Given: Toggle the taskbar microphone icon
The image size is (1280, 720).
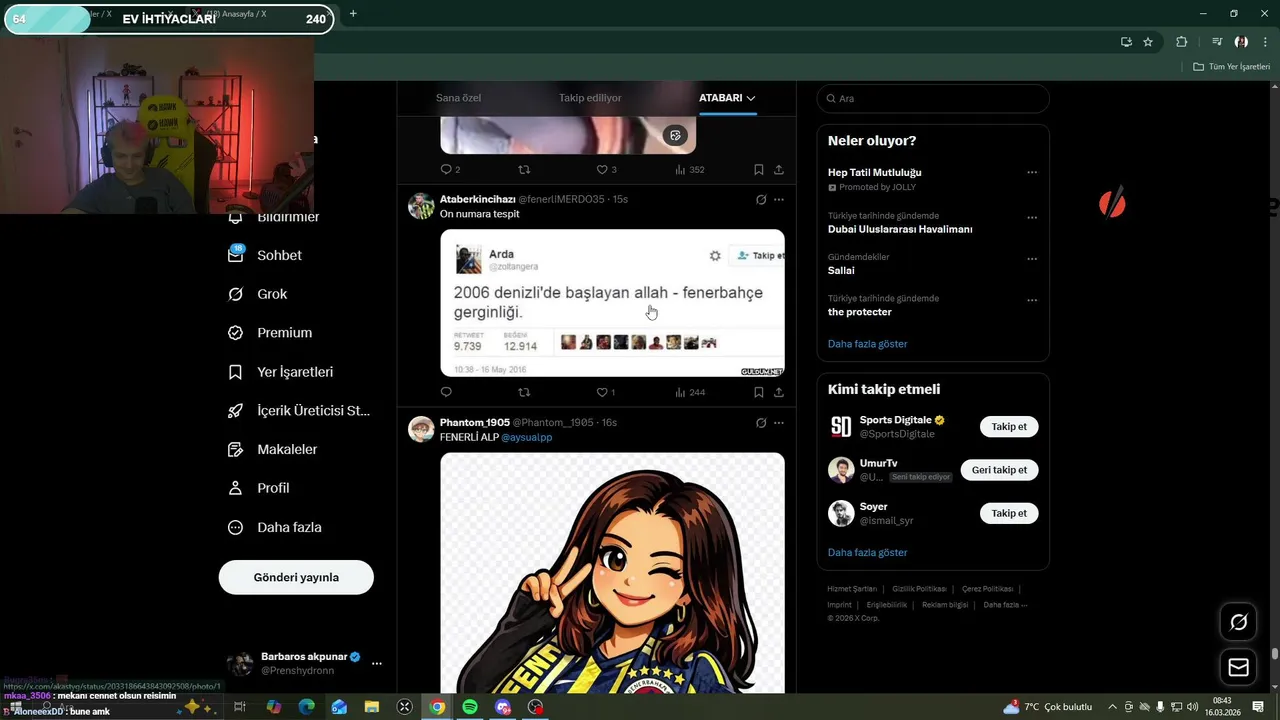Looking at the screenshot, I should (x=1160, y=707).
